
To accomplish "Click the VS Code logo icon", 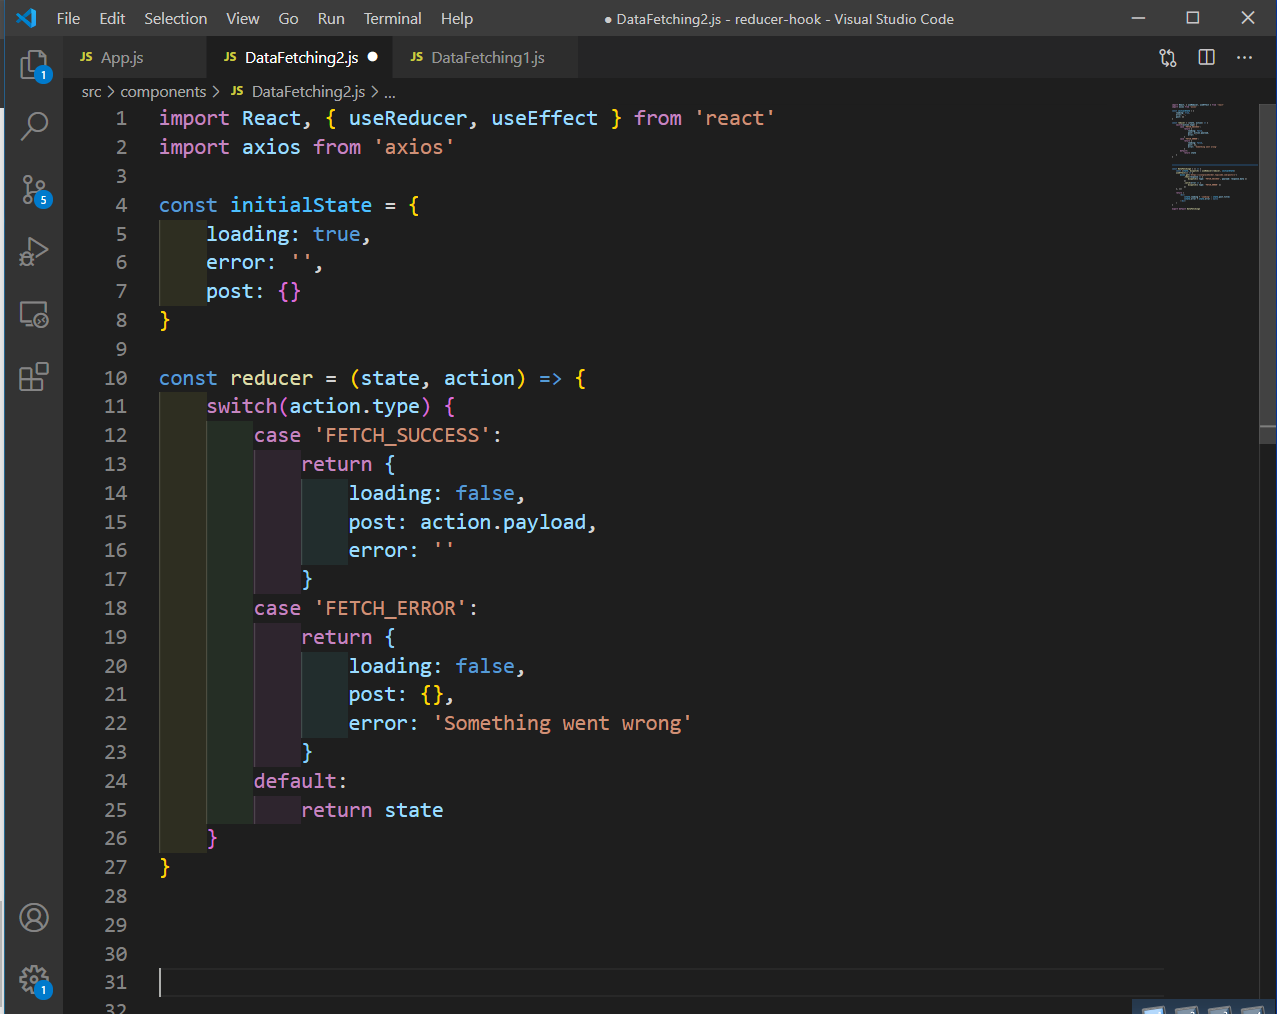I will [x=27, y=18].
